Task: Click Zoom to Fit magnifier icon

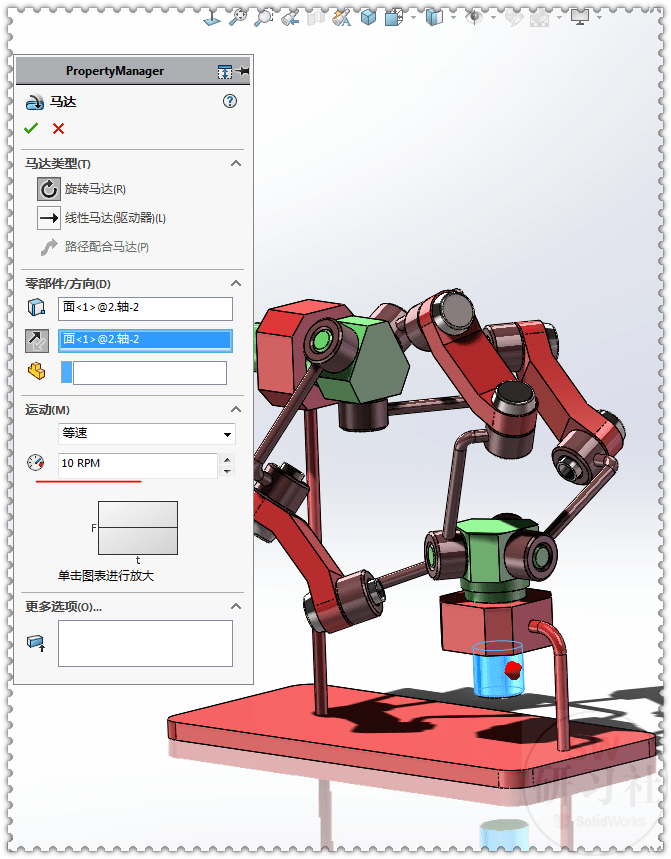Action: (238, 17)
